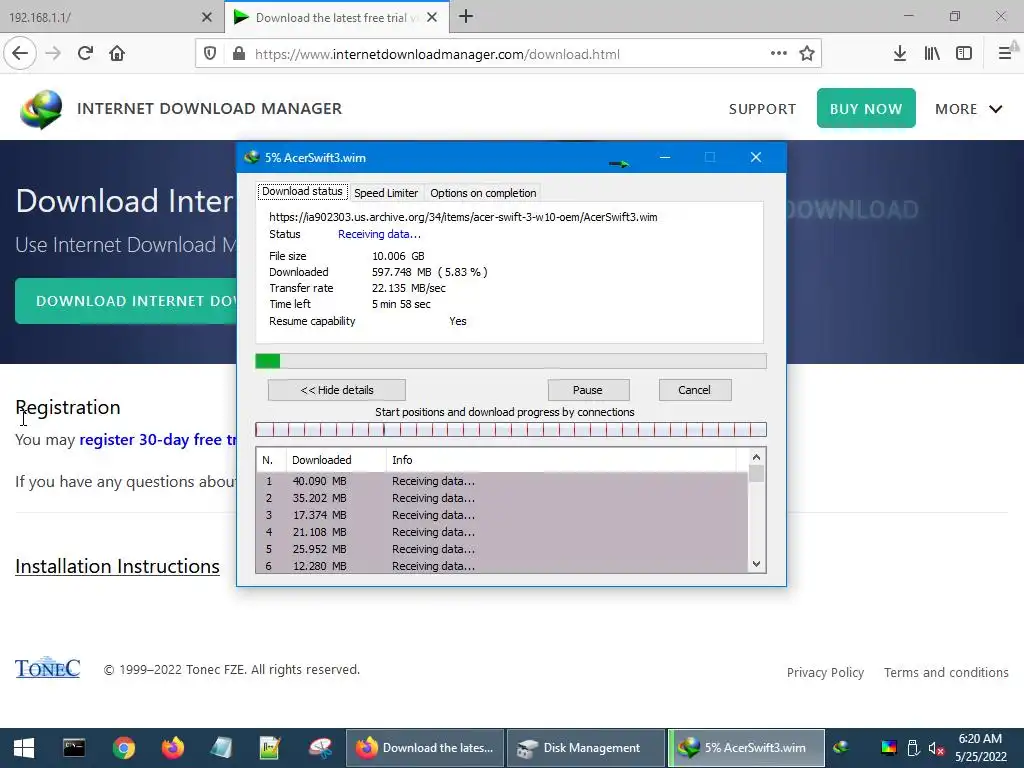1024x768 pixels.
Task: Expand the MORE menu on the website
Action: 968,109
